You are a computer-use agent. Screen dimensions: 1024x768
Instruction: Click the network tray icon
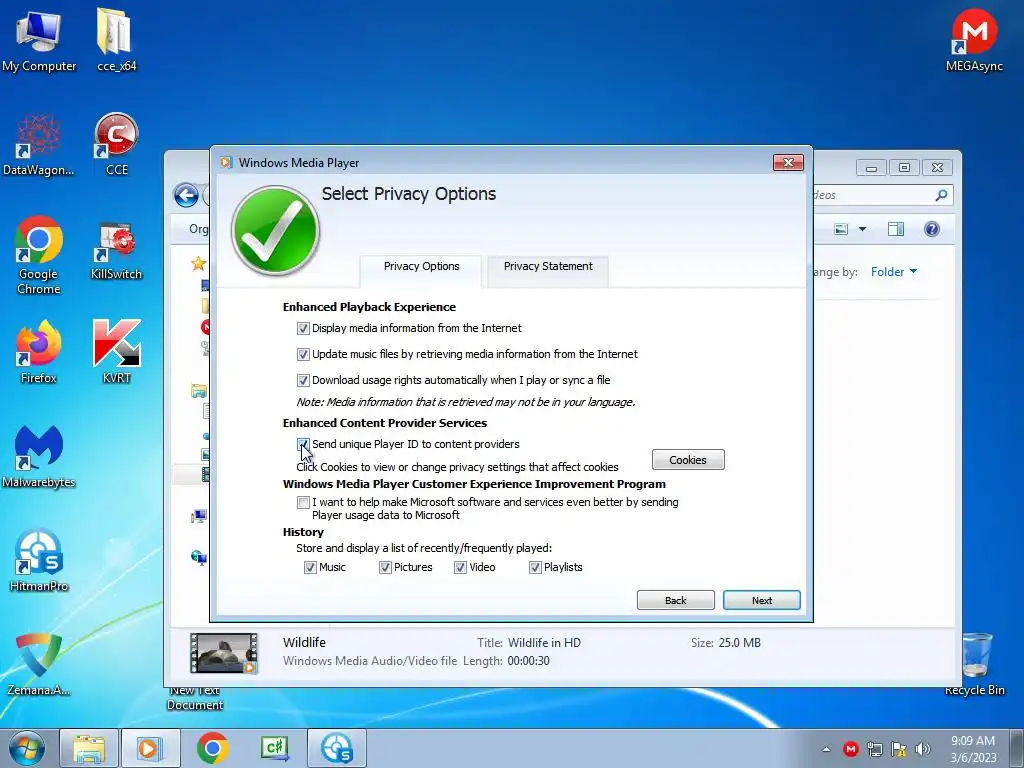pos(874,749)
